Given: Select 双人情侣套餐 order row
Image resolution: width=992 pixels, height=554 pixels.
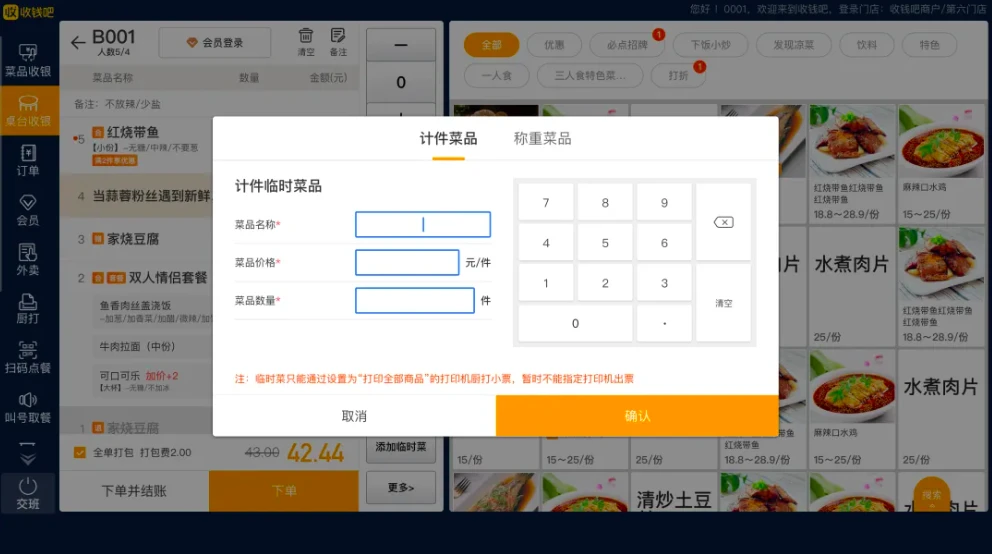Looking at the screenshot, I should pos(136,278).
